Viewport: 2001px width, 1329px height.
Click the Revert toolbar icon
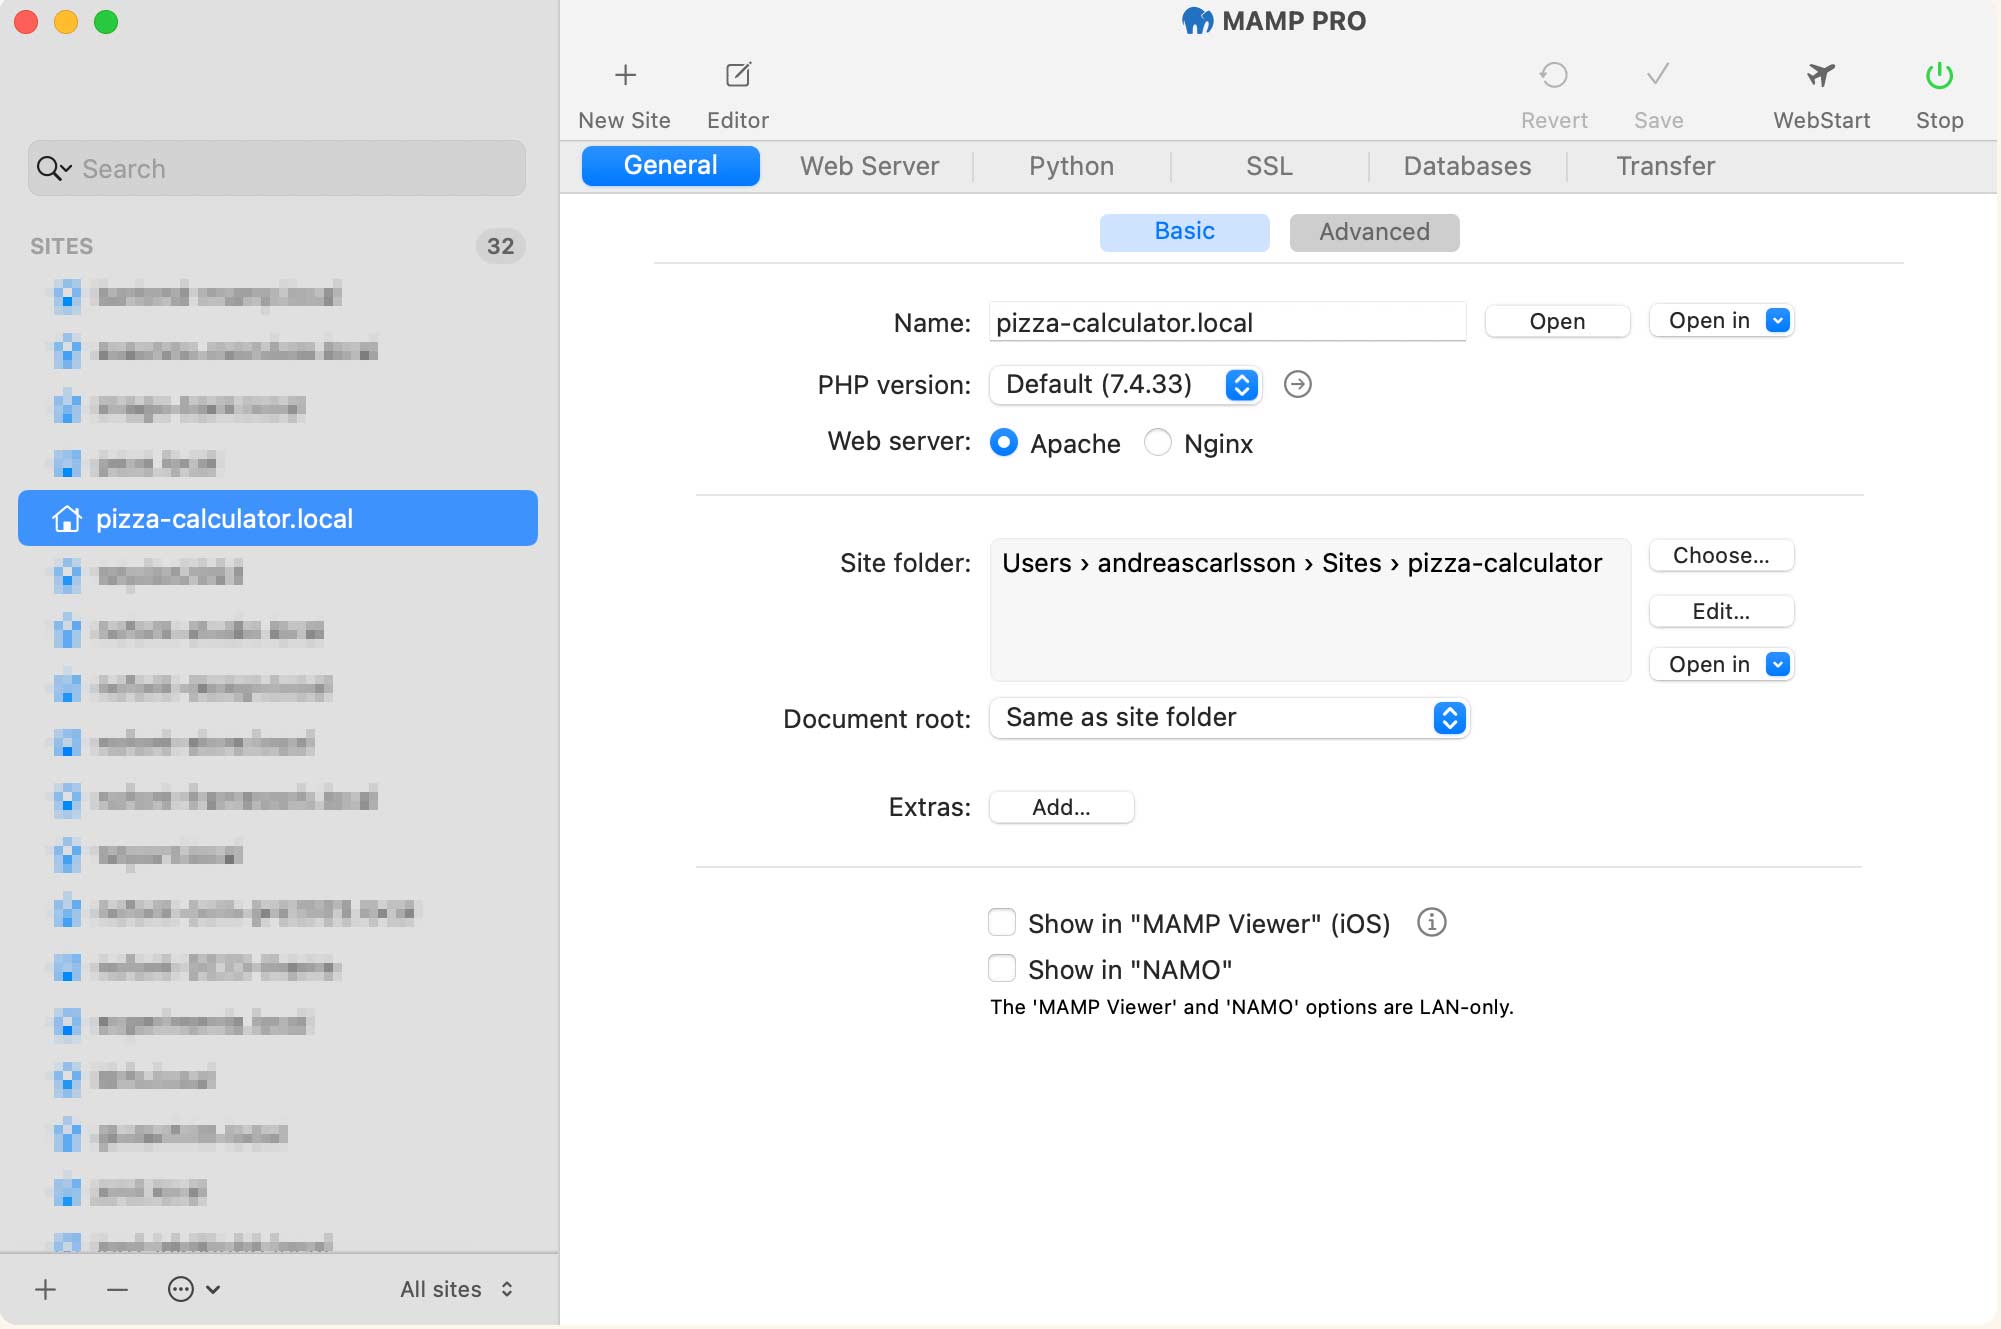click(x=1553, y=75)
